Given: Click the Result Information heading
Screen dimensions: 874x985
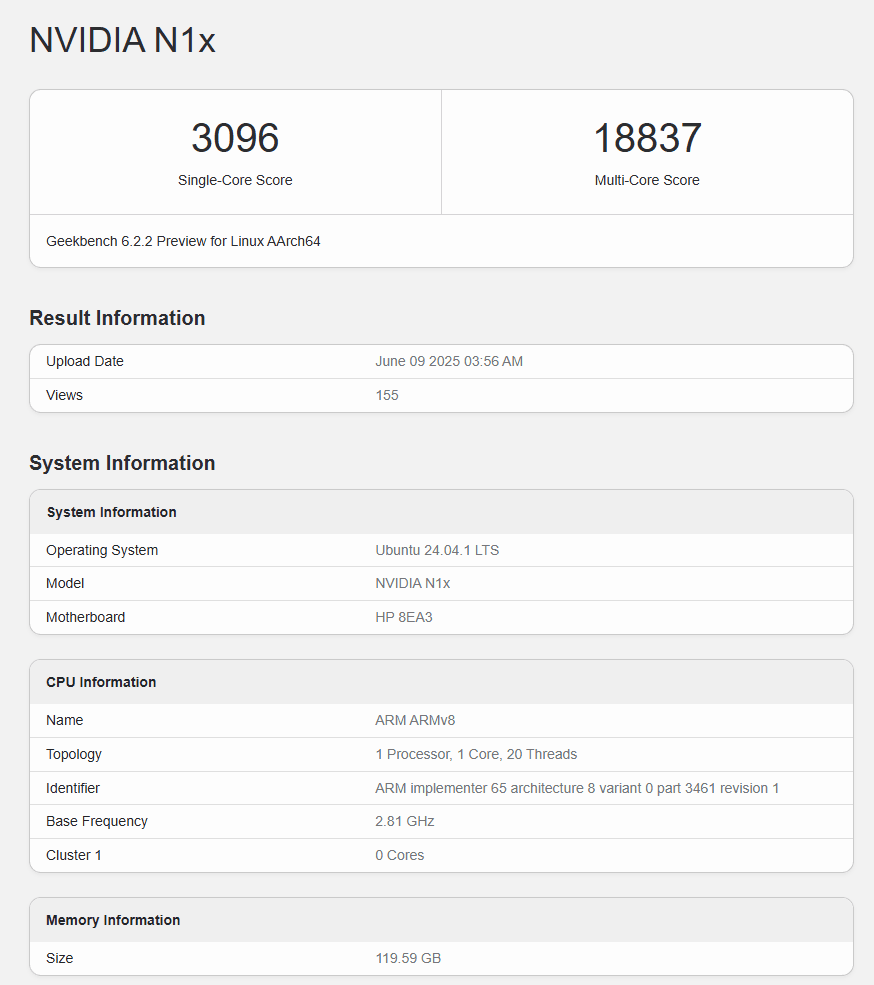Looking at the screenshot, I should click(x=117, y=318).
